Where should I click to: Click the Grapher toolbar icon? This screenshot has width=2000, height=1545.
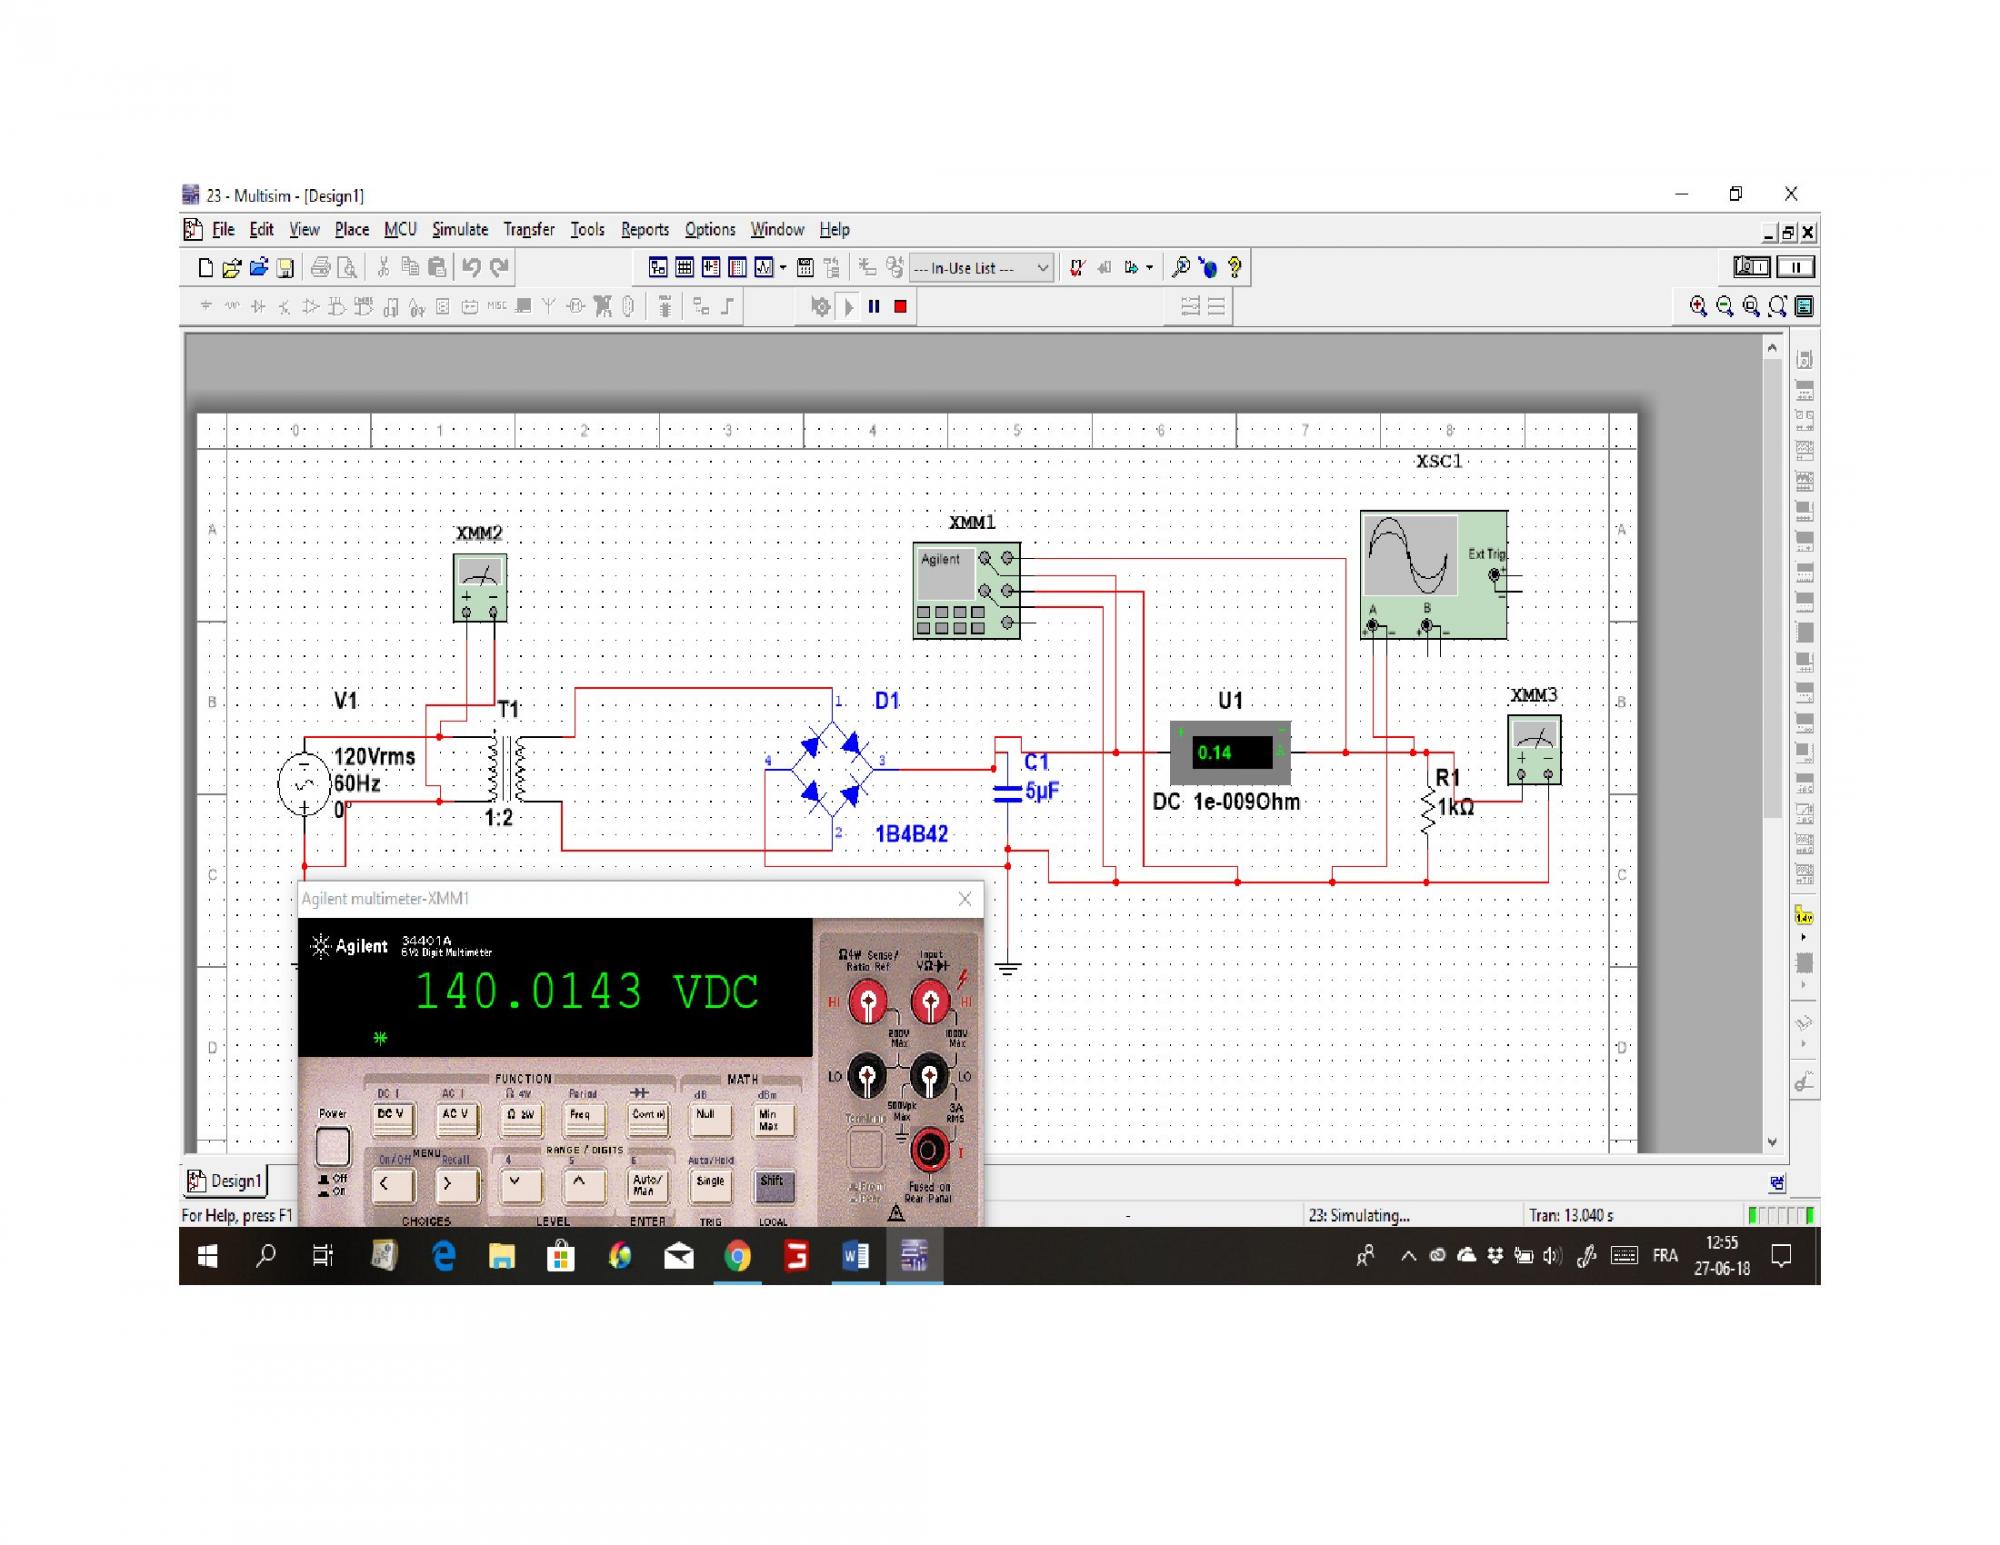point(763,267)
